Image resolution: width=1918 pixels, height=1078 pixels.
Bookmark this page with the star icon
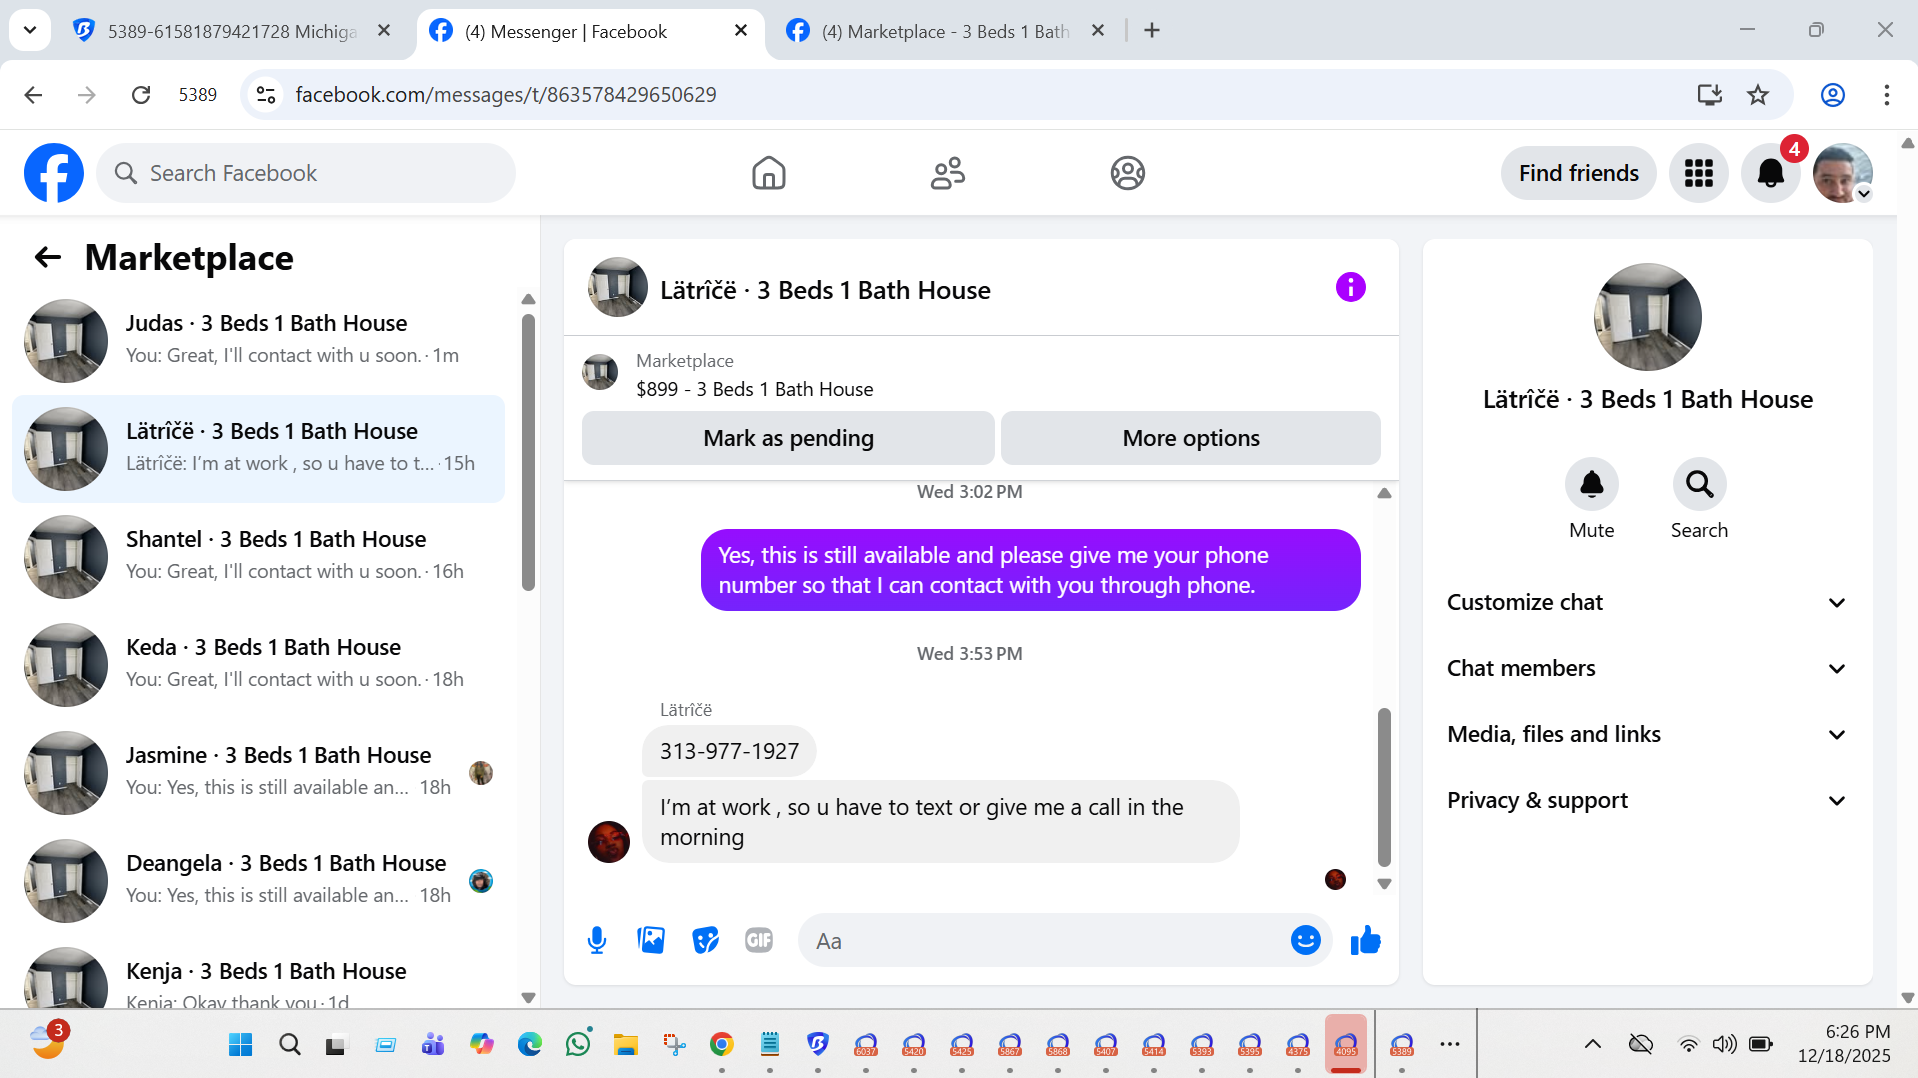pos(1757,95)
